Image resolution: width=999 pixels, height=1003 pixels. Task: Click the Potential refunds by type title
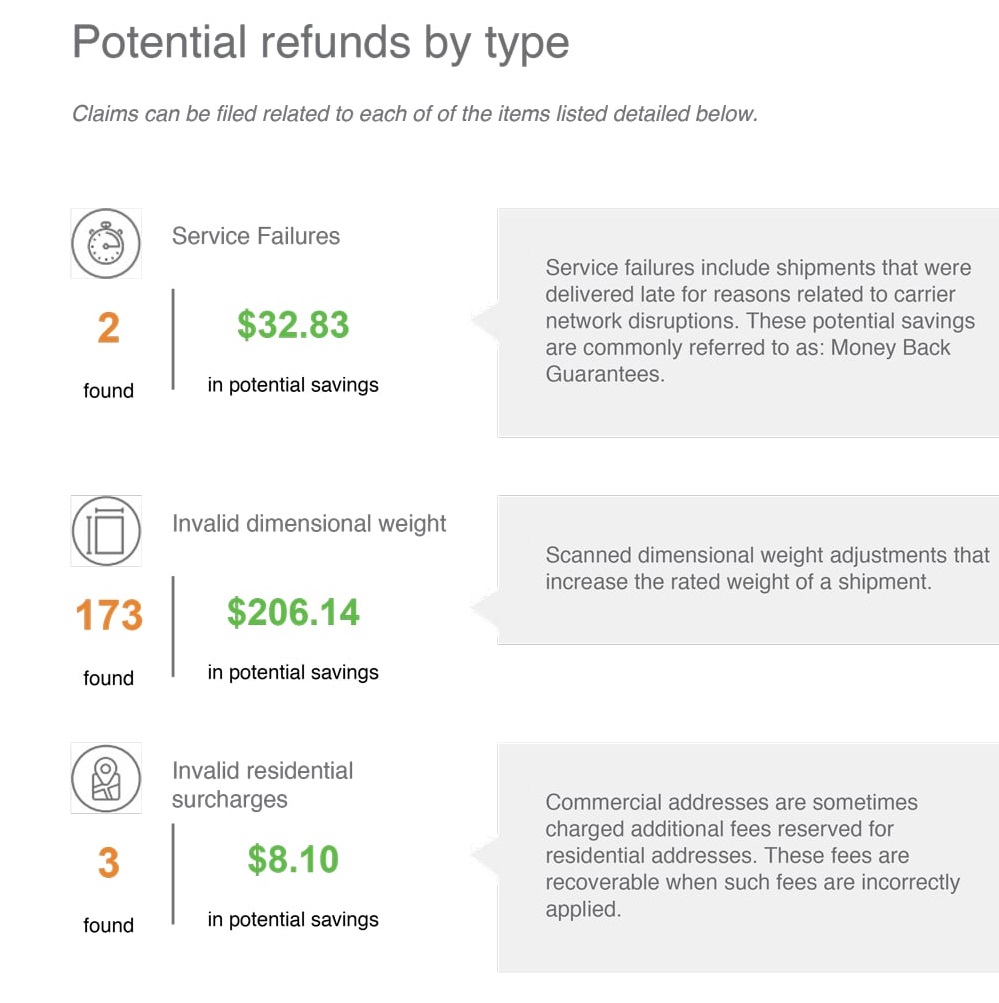tap(320, 43)
